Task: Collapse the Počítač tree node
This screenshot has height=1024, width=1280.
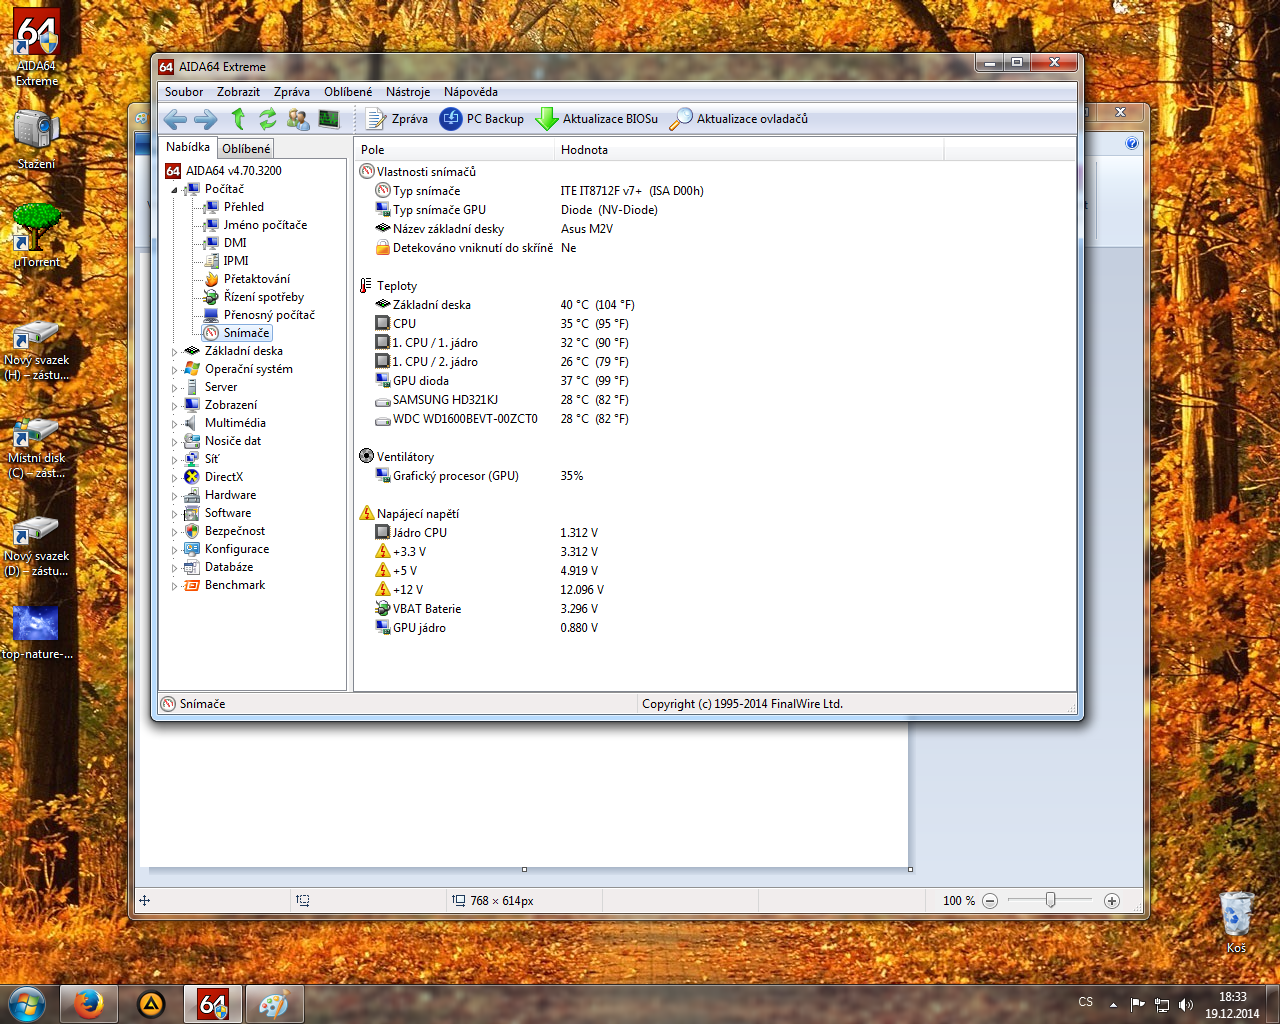Action: pyautogui.click(x=174, y=190)
